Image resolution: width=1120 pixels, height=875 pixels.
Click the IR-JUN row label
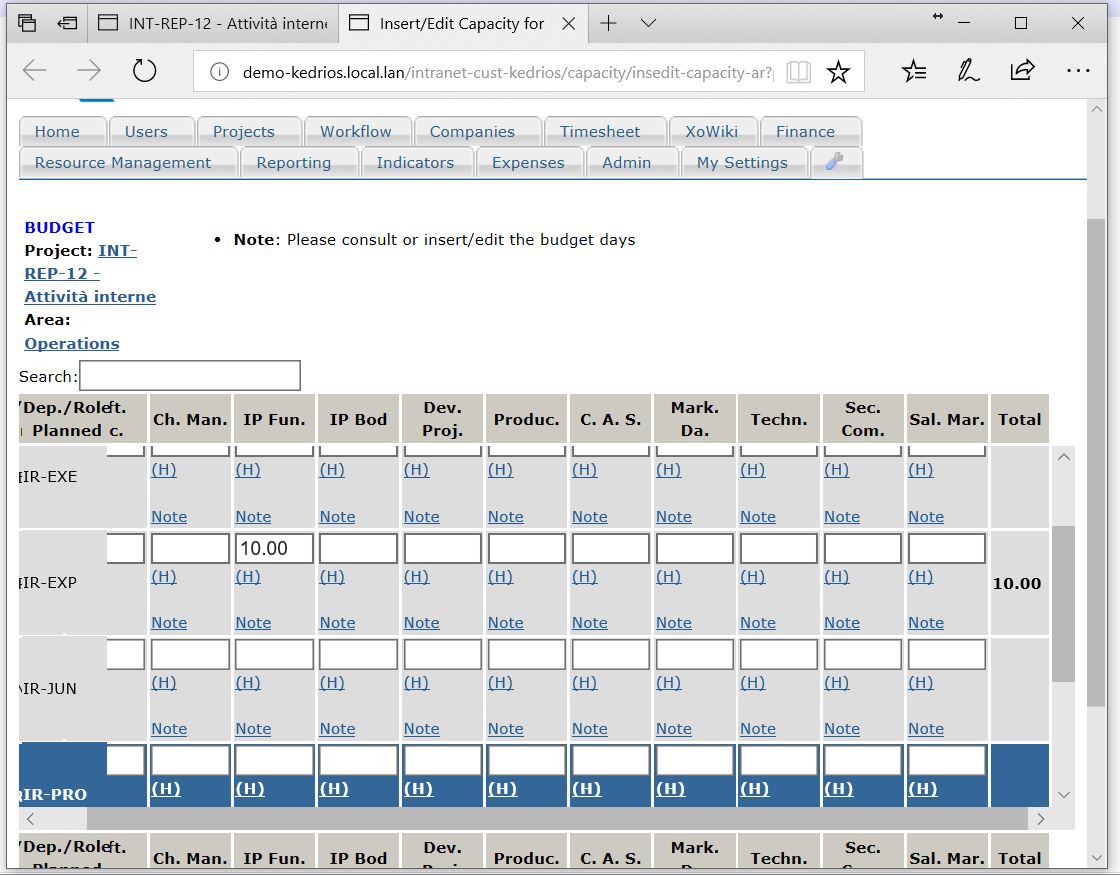point(48,689)
